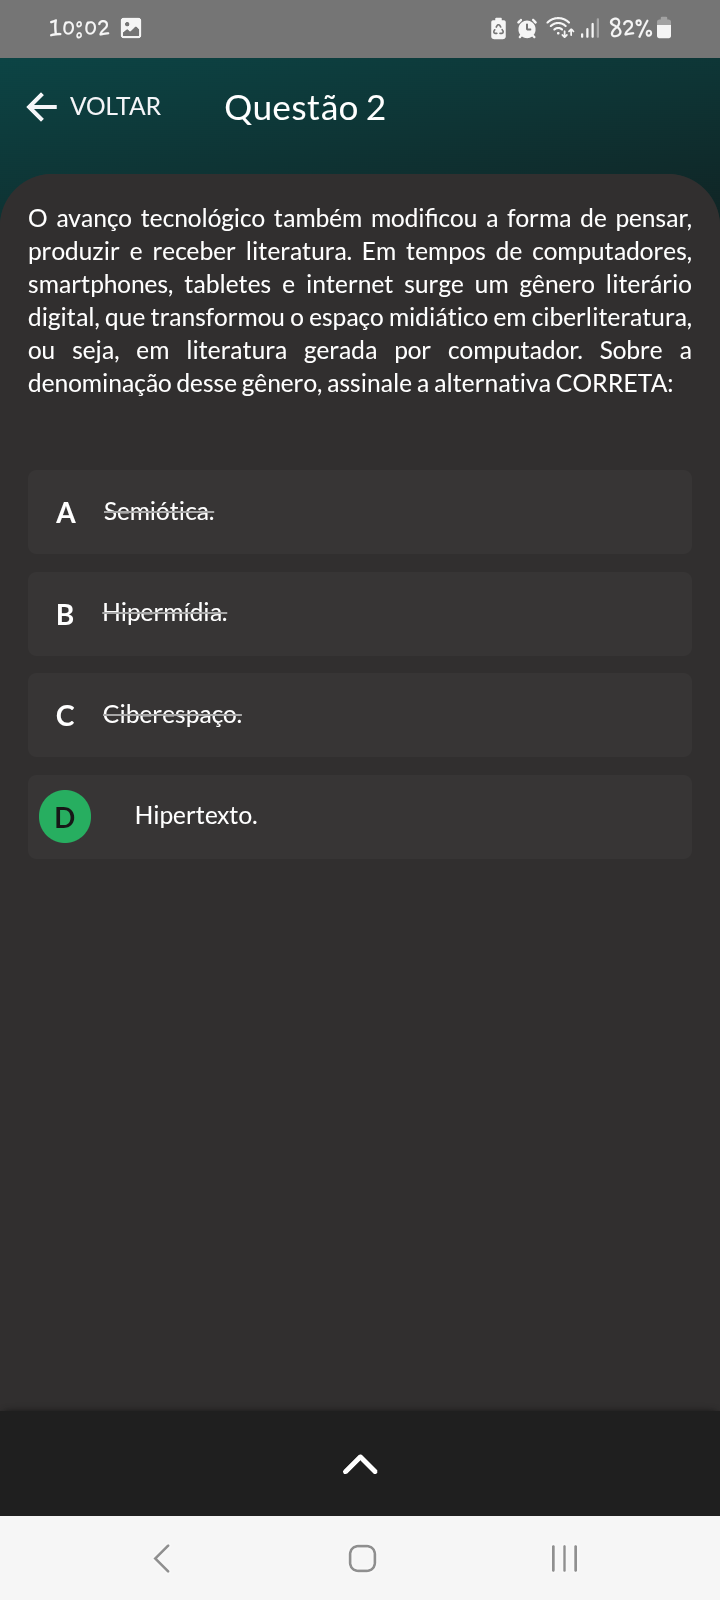The height and width of the screenshot is (1600, 720).
Task: Click the VOLTAR text label
Action: point(115,107)
